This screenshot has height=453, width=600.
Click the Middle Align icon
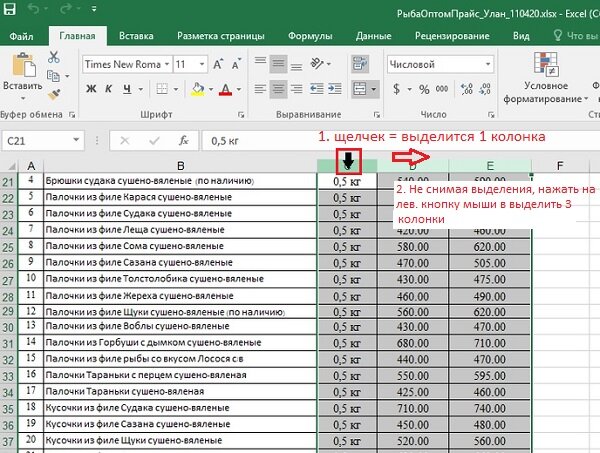click(x=278, y=64)
